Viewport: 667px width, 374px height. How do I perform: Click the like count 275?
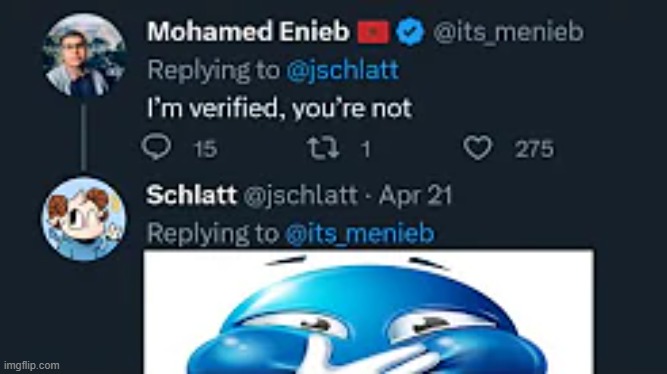point(534,149)
